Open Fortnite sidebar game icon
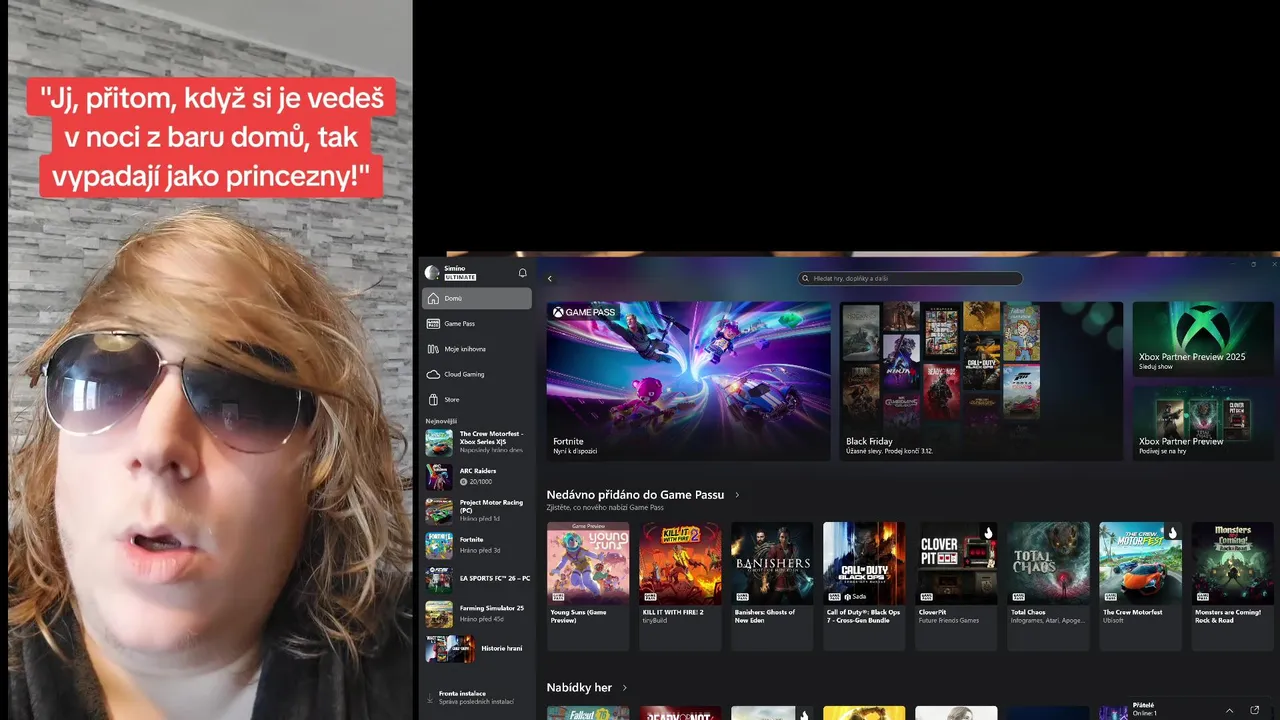Viewport: 1280px width, 720px height. pos(439,545)
